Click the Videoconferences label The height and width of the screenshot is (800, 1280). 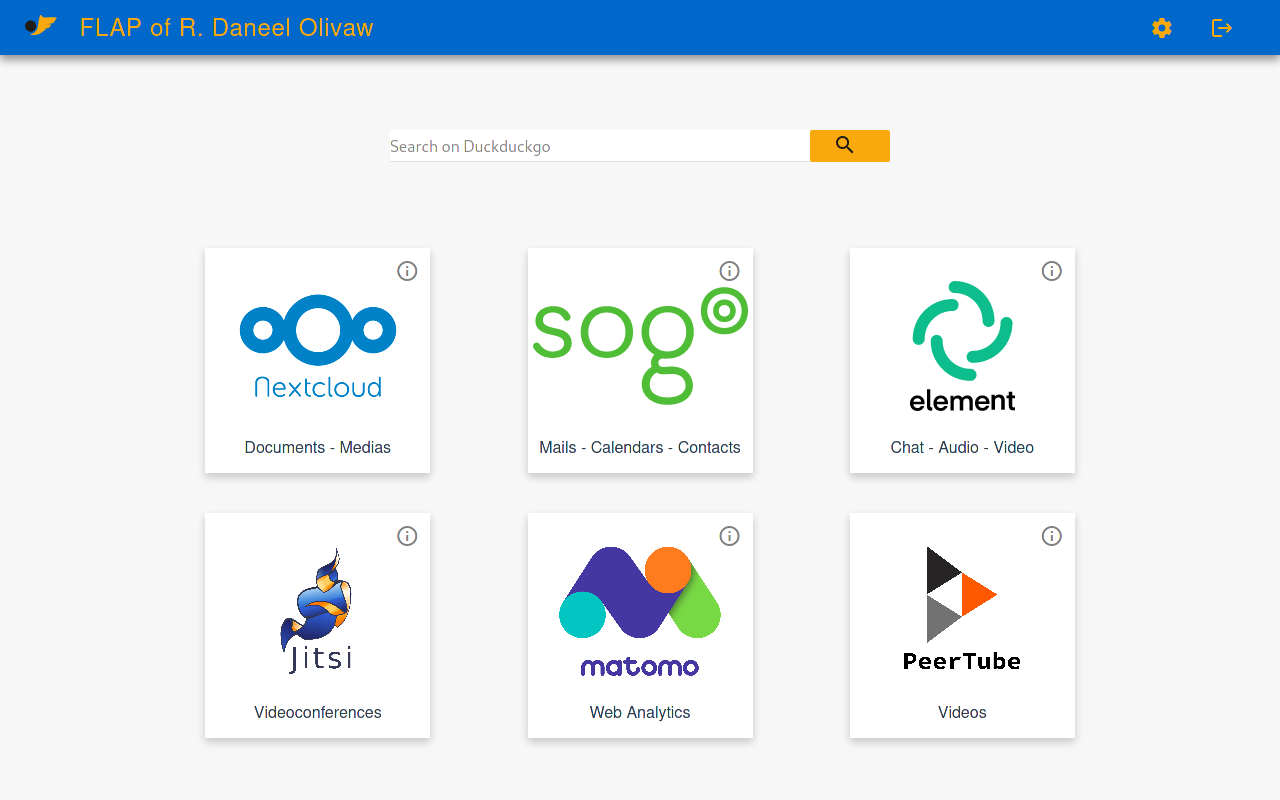318,712
